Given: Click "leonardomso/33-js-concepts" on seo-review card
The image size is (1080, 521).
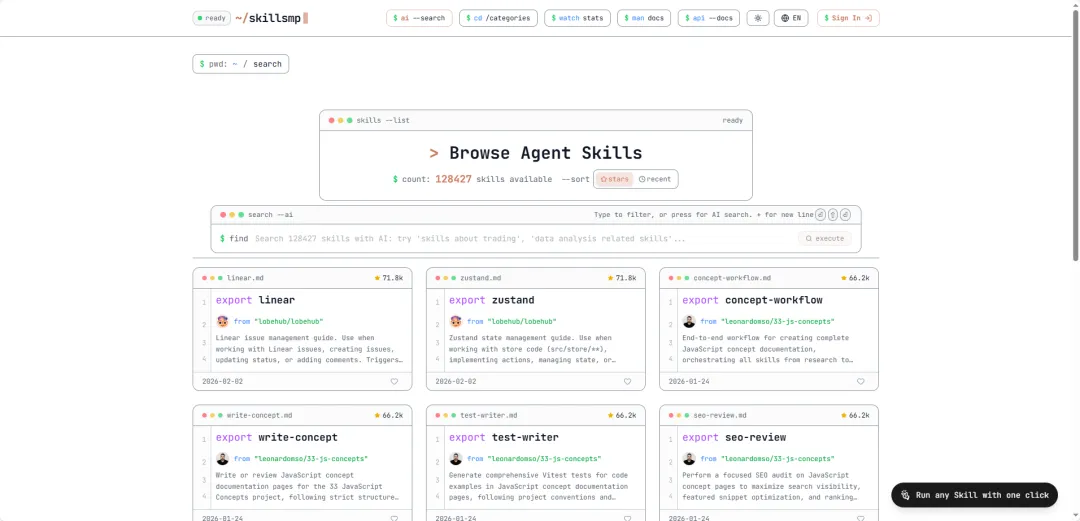Looking at the screenshot, I should (x=777, y=459).
